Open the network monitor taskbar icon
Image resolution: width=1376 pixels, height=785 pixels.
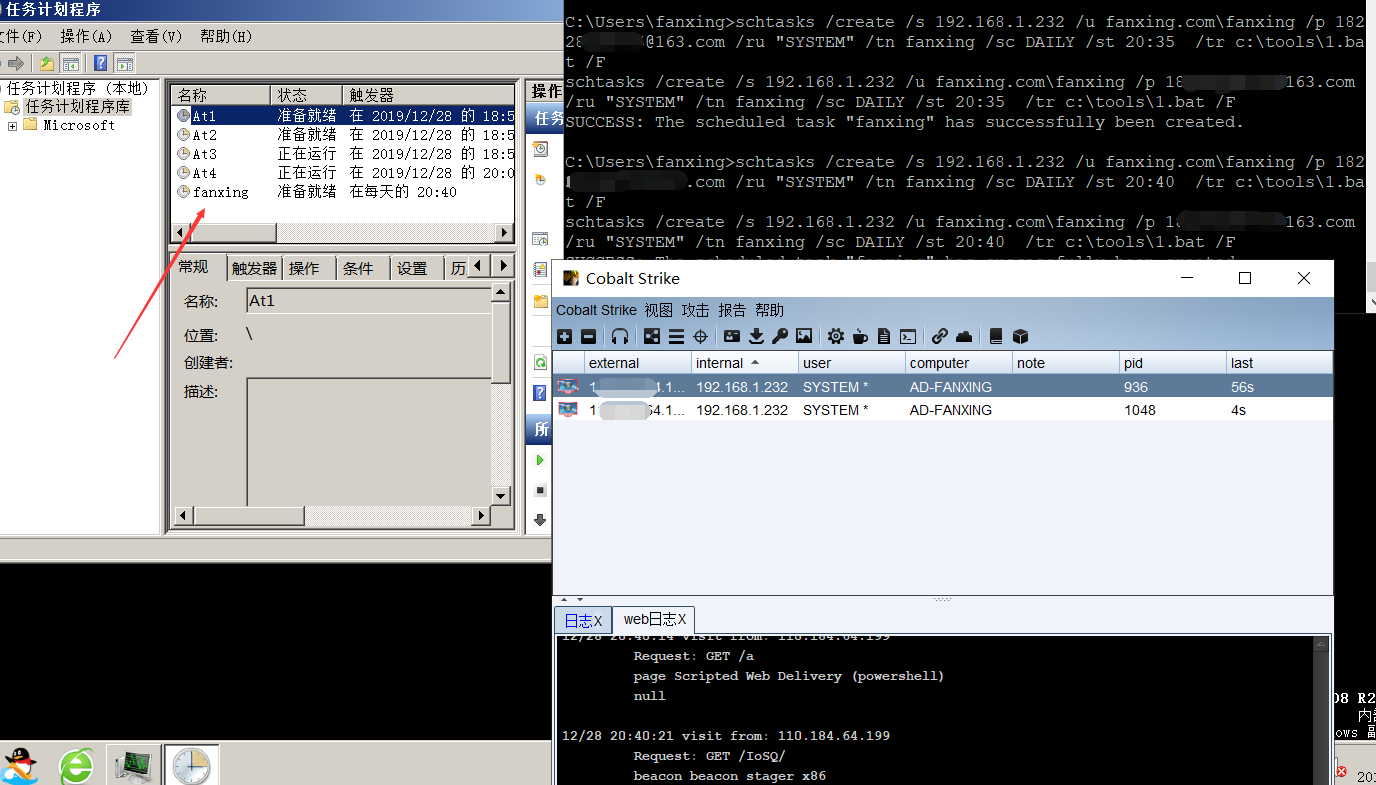133,765
